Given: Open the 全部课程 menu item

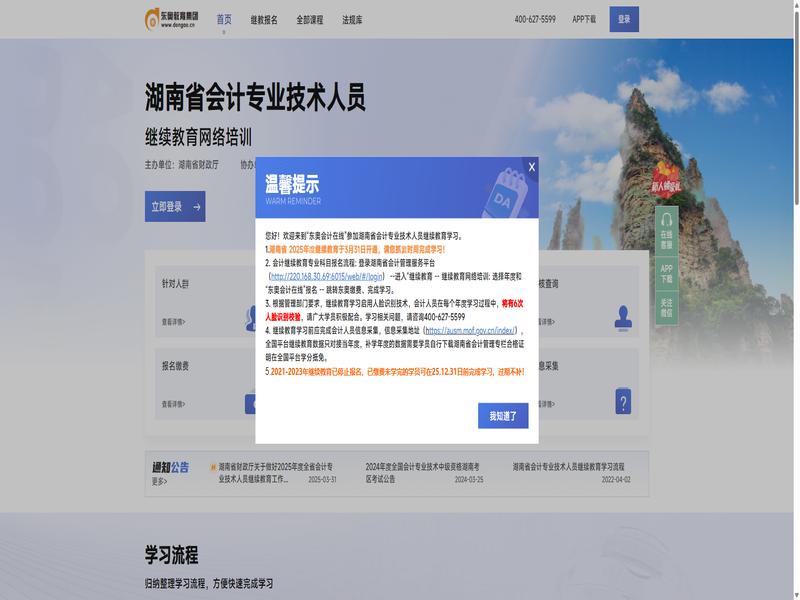Looking at the screenshot, I should 310,19.
